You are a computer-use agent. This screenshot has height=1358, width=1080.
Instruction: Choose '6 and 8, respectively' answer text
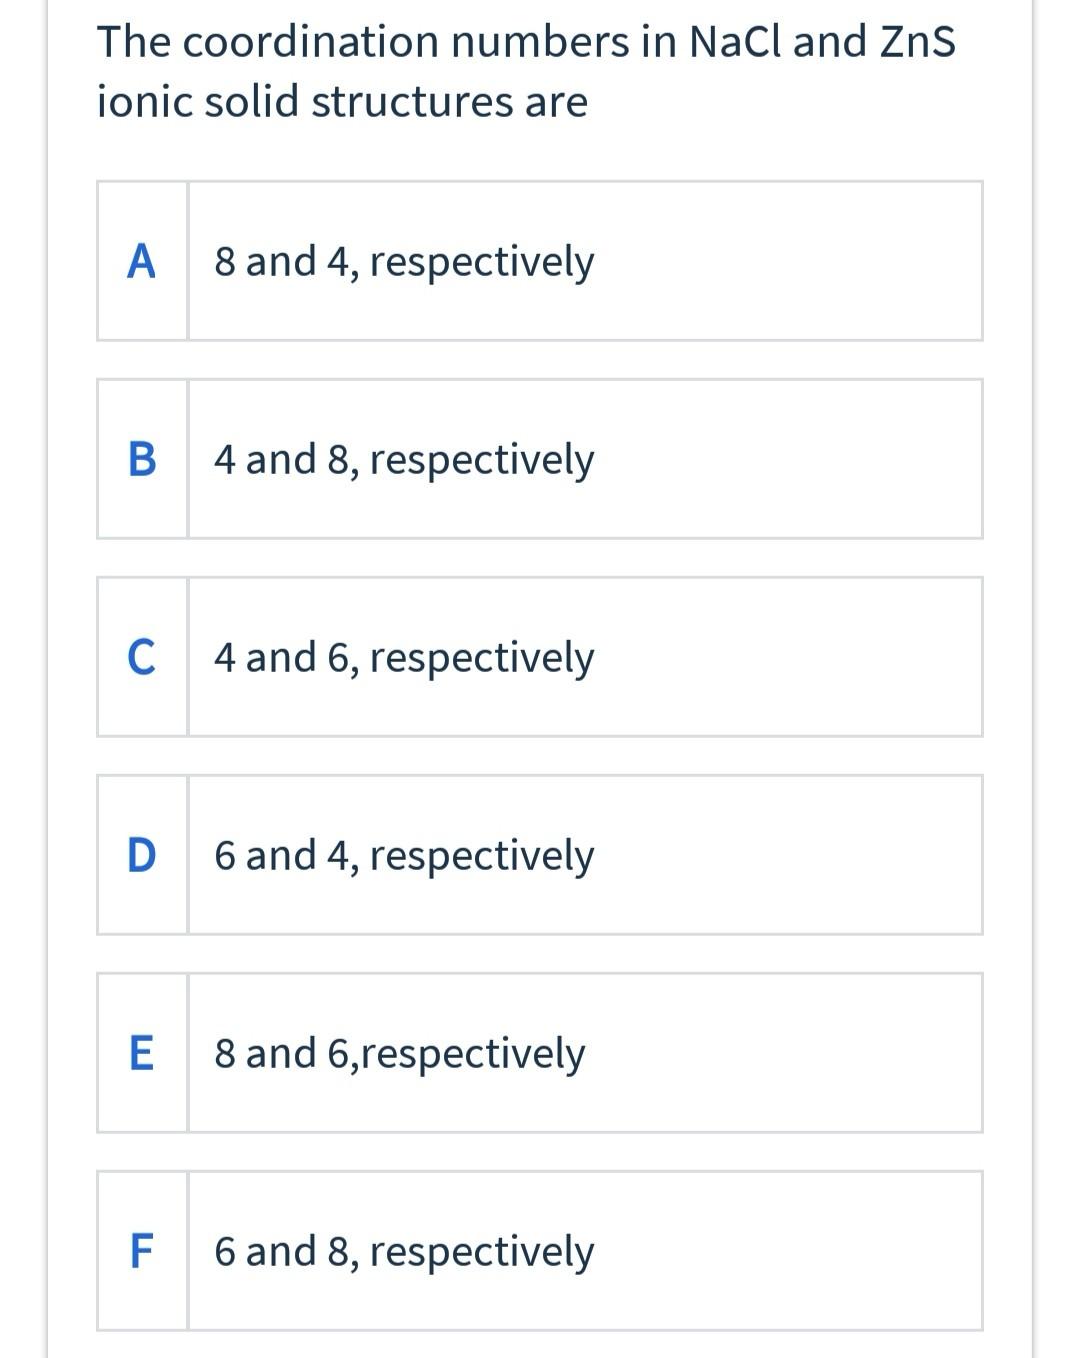[404, 1251]
